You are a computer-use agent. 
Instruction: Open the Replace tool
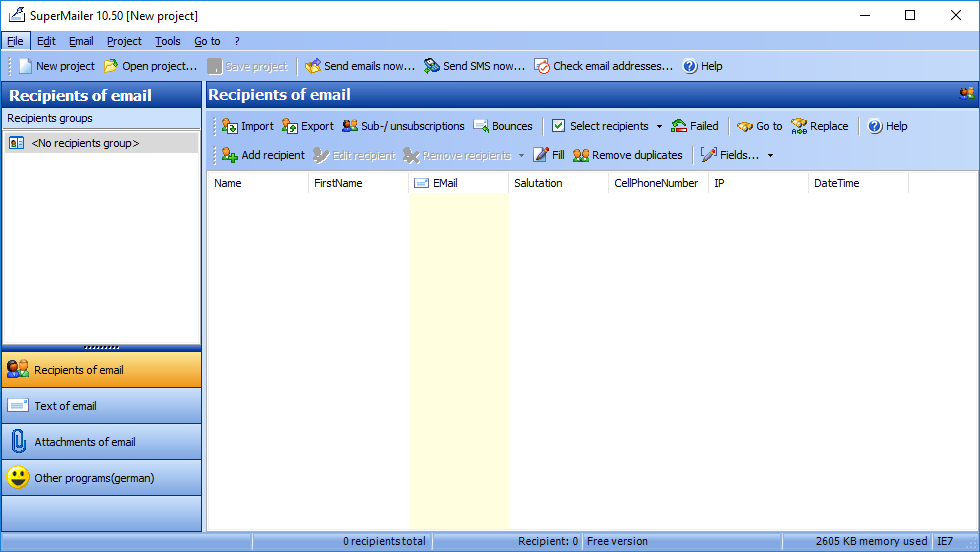click(819, 126)
